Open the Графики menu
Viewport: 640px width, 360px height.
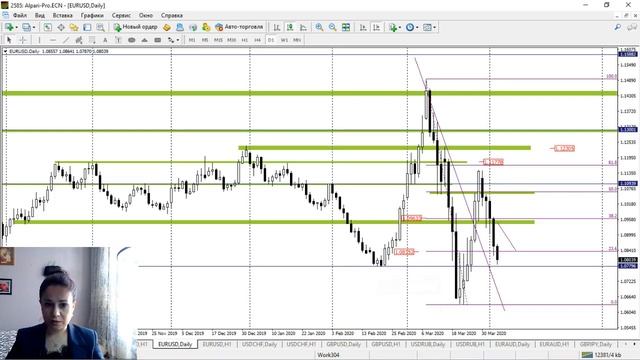click(92, 16)
